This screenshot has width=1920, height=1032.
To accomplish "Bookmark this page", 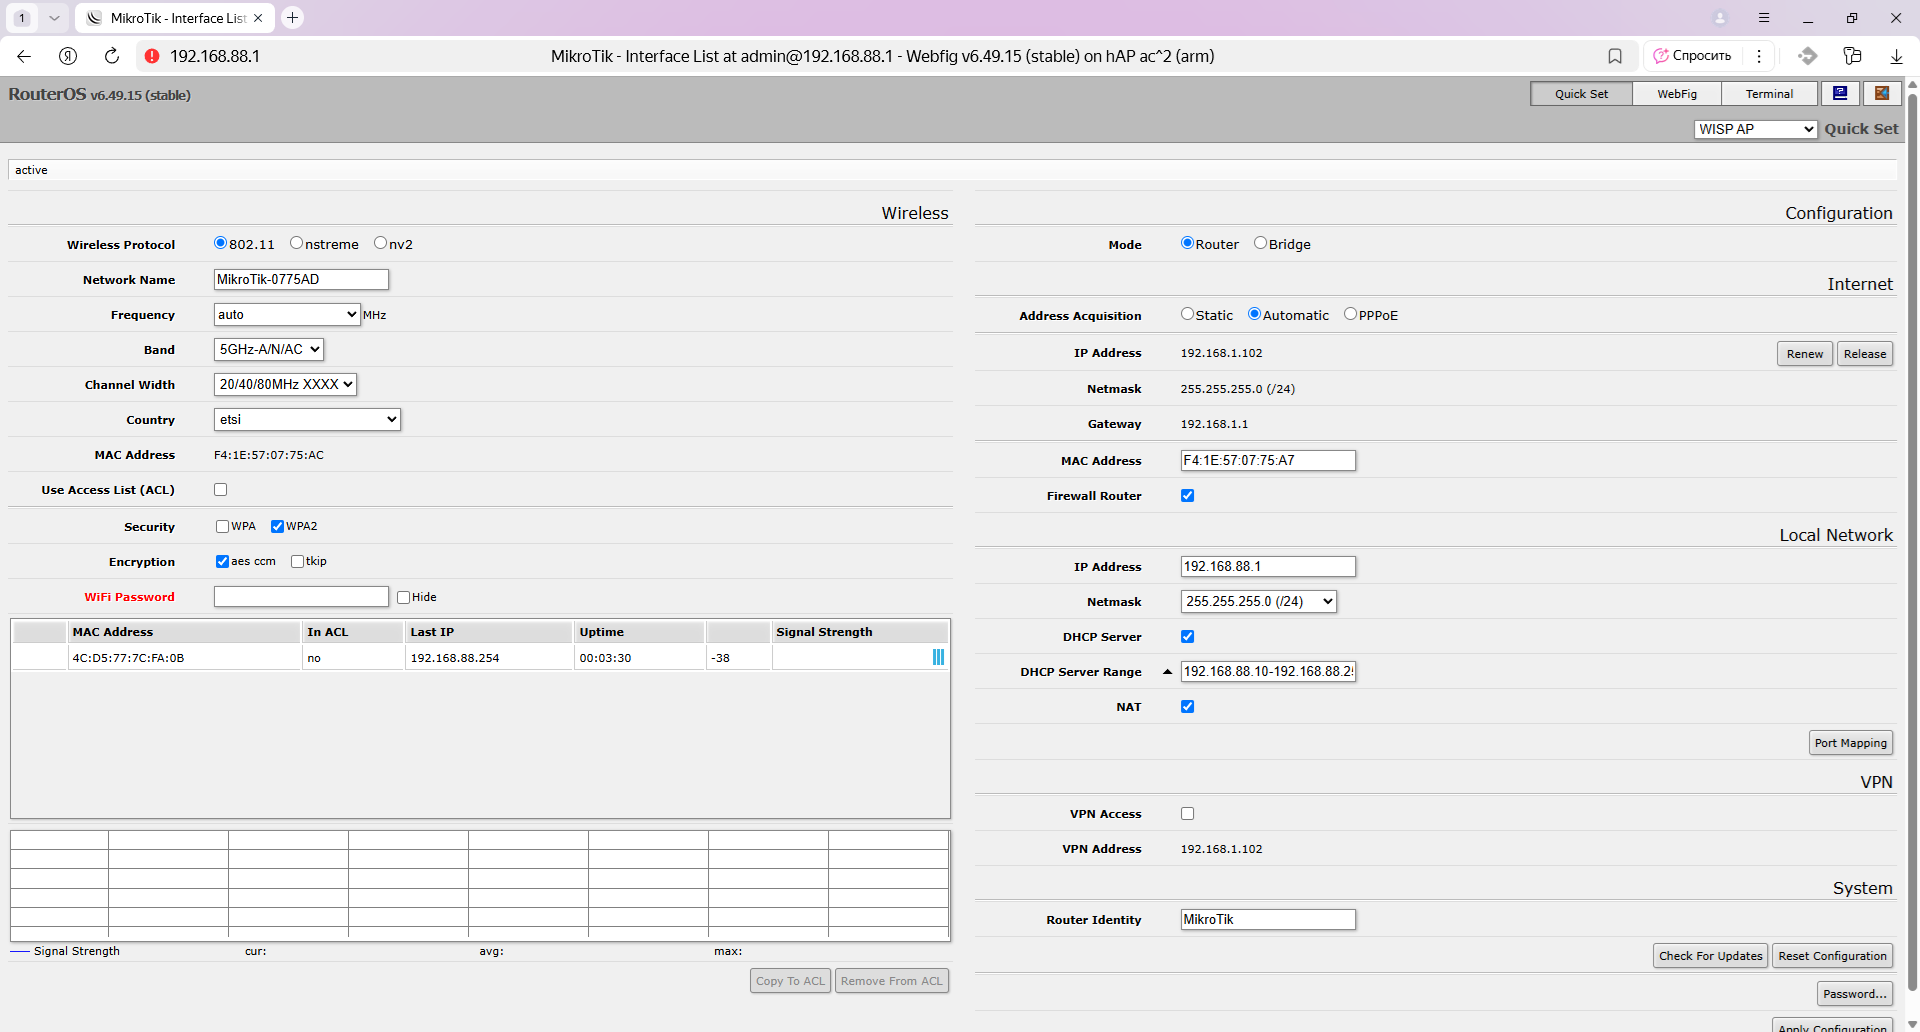I will (1615, 56).
